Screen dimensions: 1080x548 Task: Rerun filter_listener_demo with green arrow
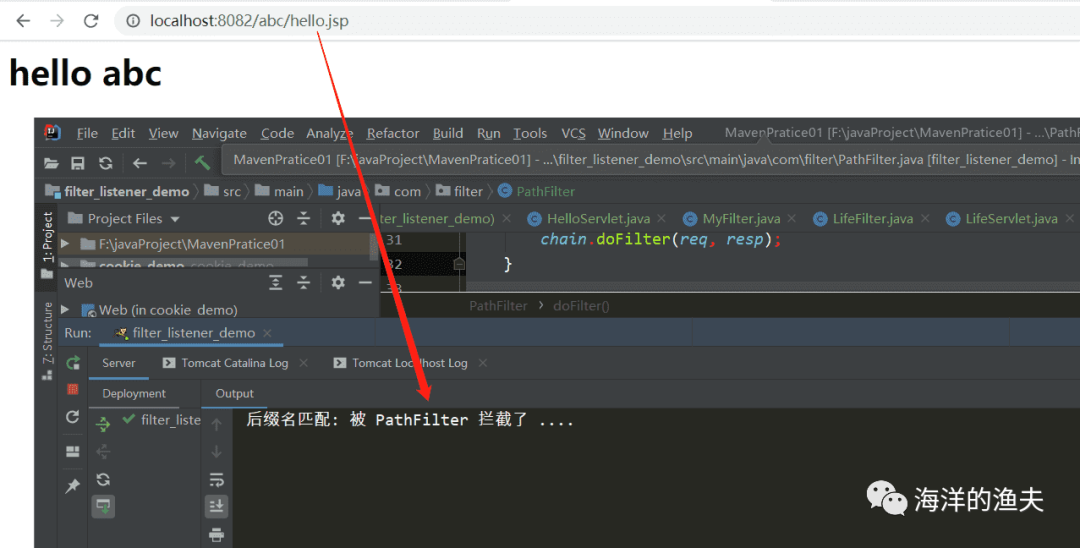[x=73, y=363]
